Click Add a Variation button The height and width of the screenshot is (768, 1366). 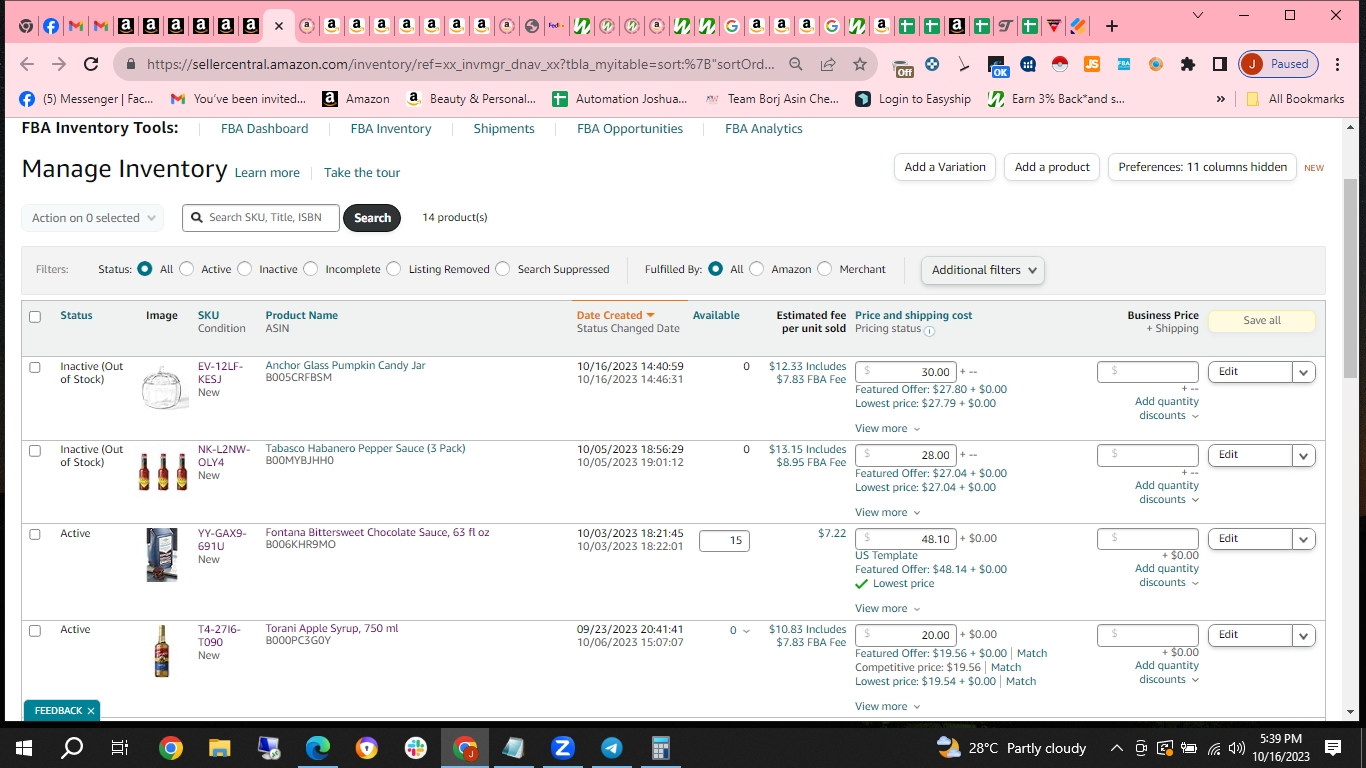coord(945,167)
